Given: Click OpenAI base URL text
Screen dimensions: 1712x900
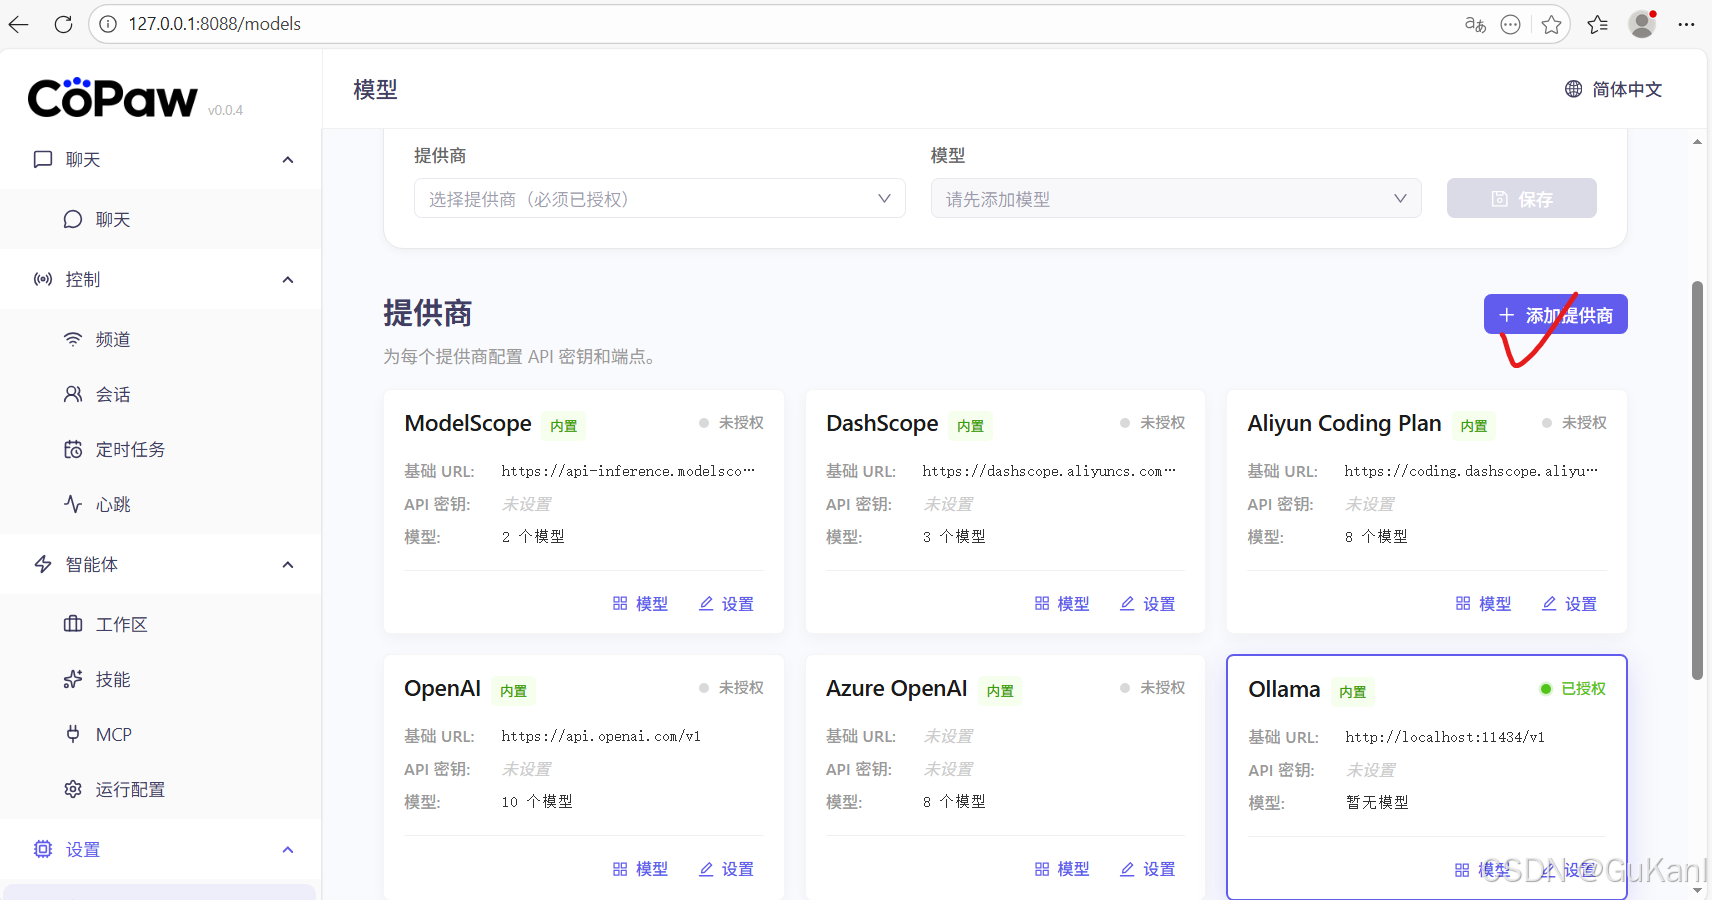Looking at the screenshot, I should coord(601,736).
